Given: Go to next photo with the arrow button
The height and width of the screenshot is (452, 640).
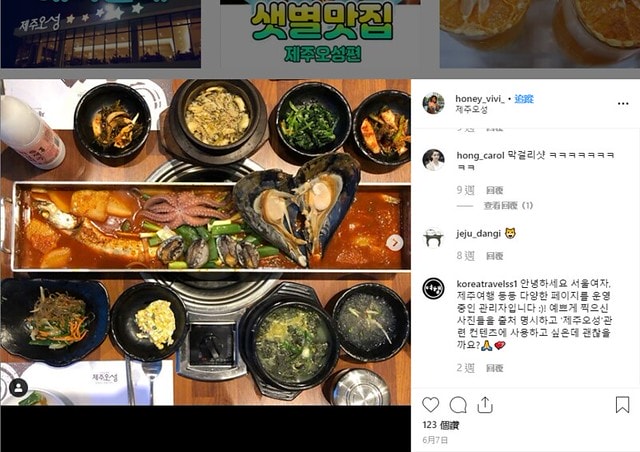Looking at the screenshot, I should 395,243.
